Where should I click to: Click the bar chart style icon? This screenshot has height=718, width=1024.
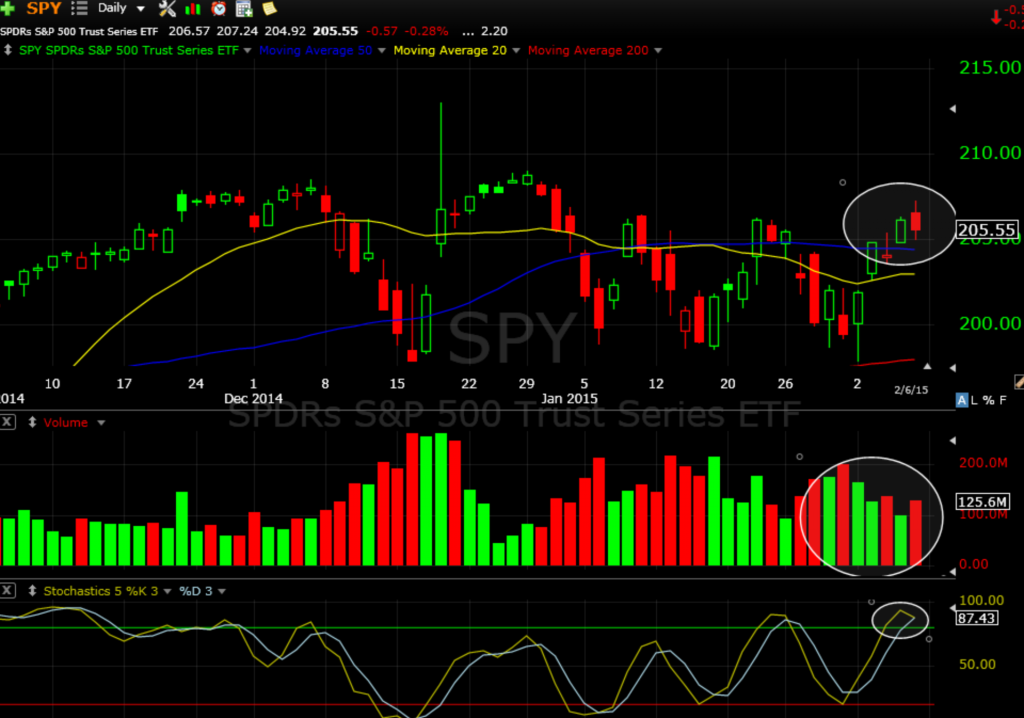[193, 8]
